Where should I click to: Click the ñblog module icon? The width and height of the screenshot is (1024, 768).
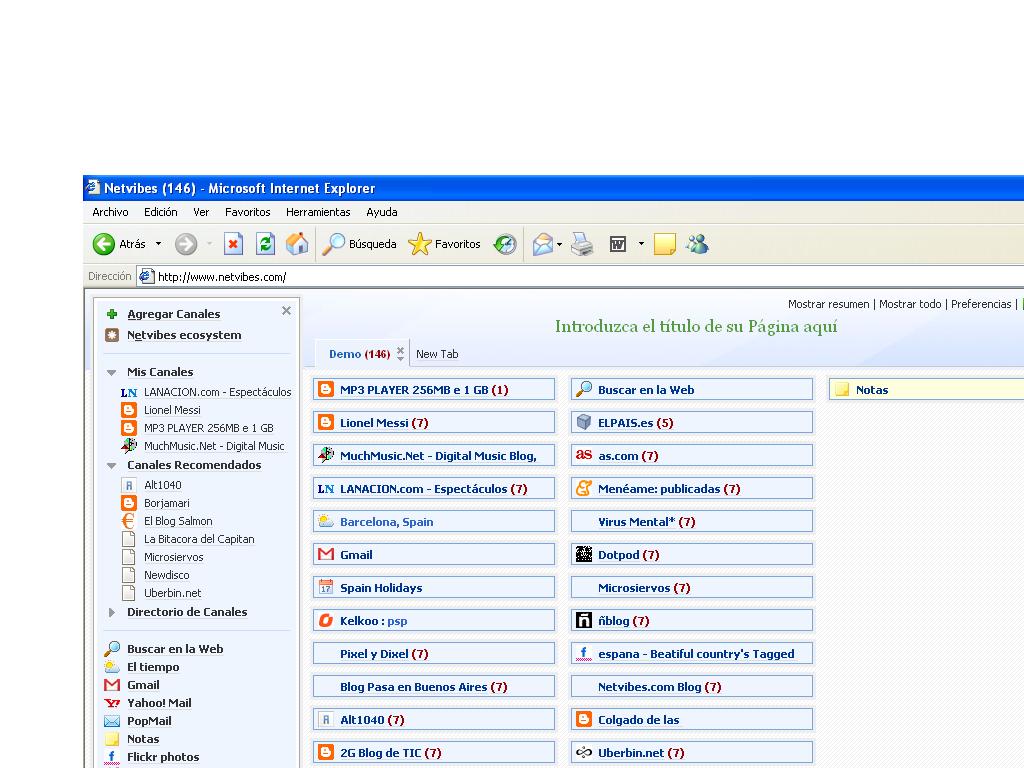584,620
